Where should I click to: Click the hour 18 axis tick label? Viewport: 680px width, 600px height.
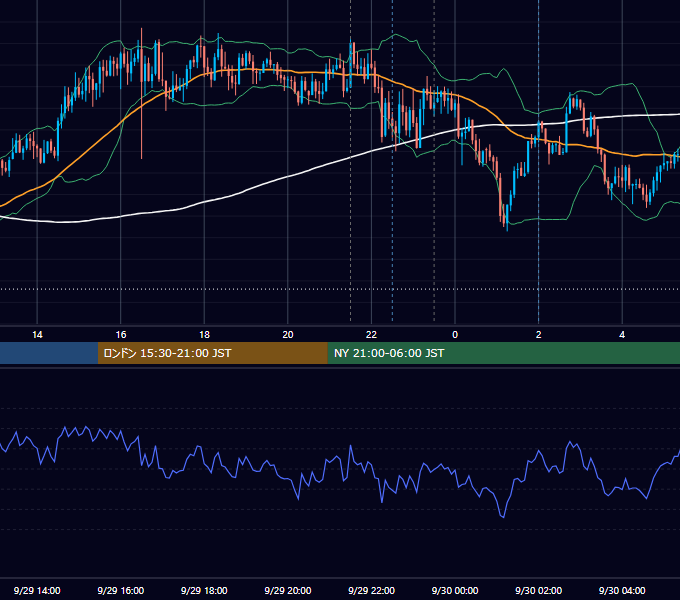click(204, 335)
